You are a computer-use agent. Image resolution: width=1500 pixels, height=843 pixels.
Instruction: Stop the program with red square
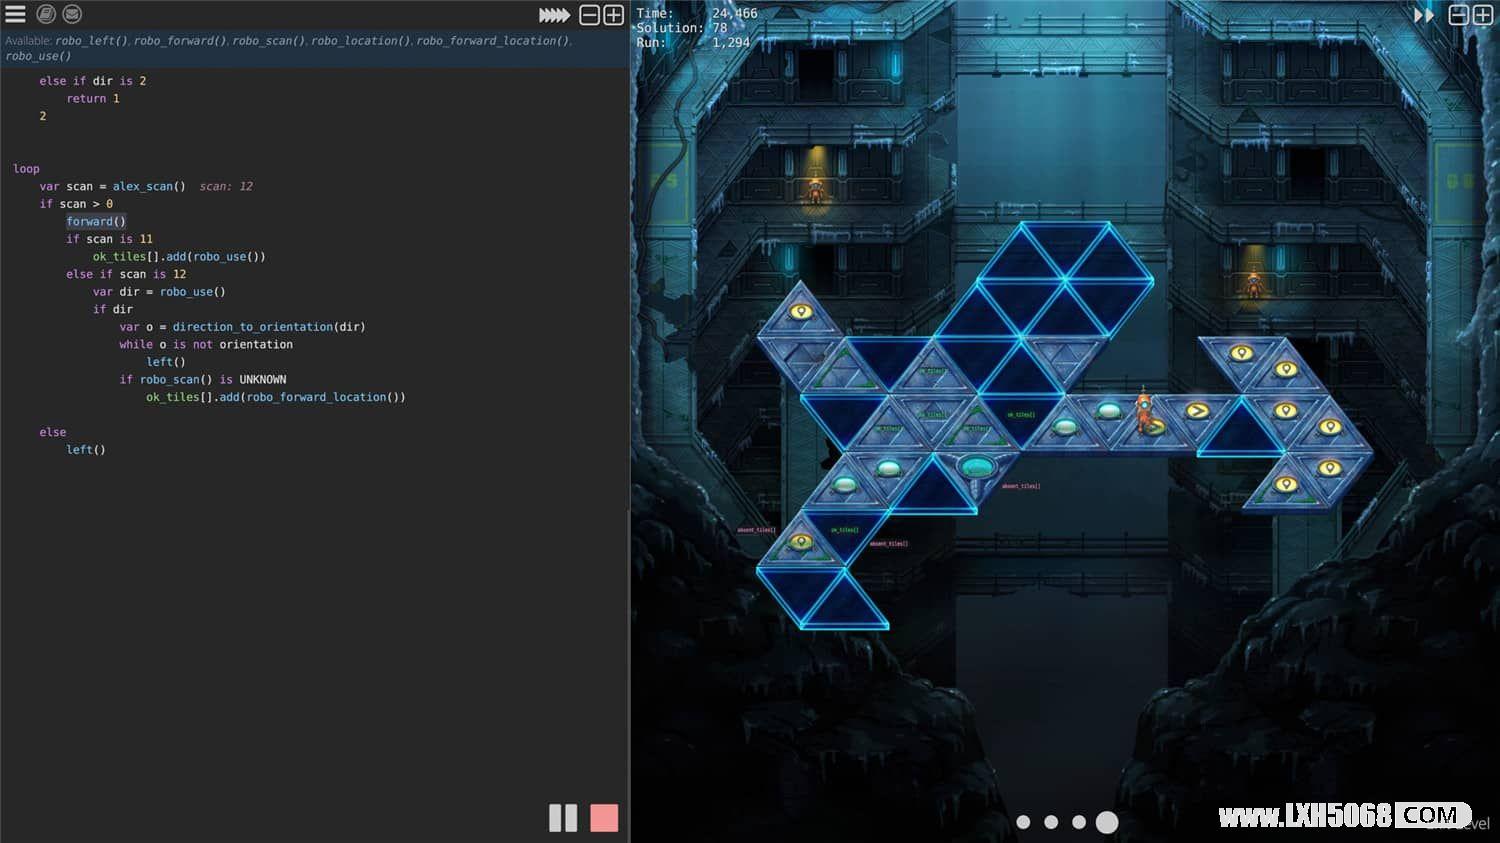coord(604,818)
